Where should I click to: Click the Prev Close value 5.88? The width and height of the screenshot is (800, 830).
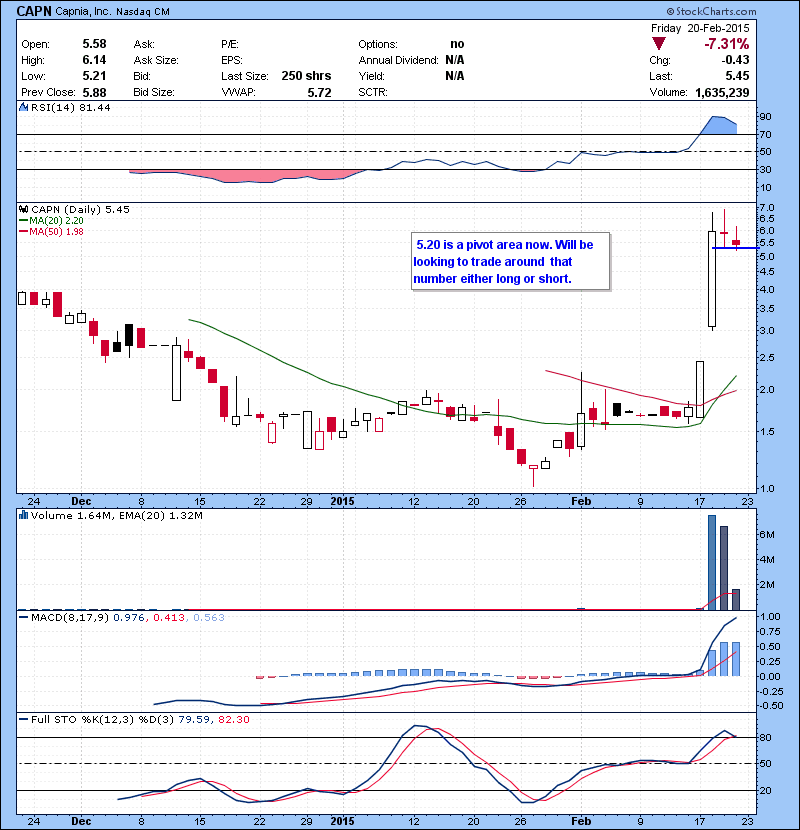[94, 93]
